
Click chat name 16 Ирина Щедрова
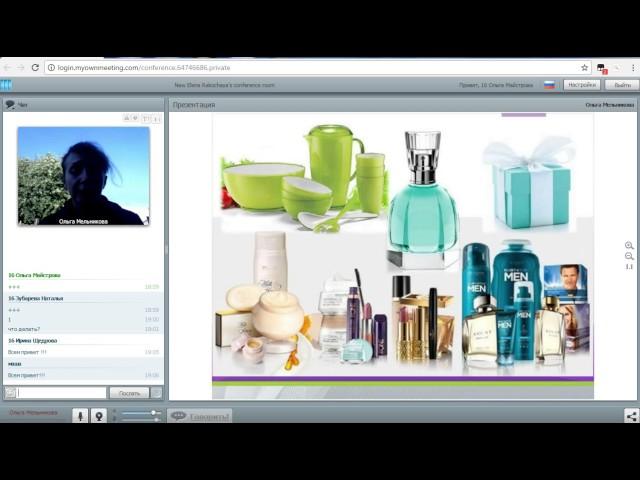click(33, 340)
